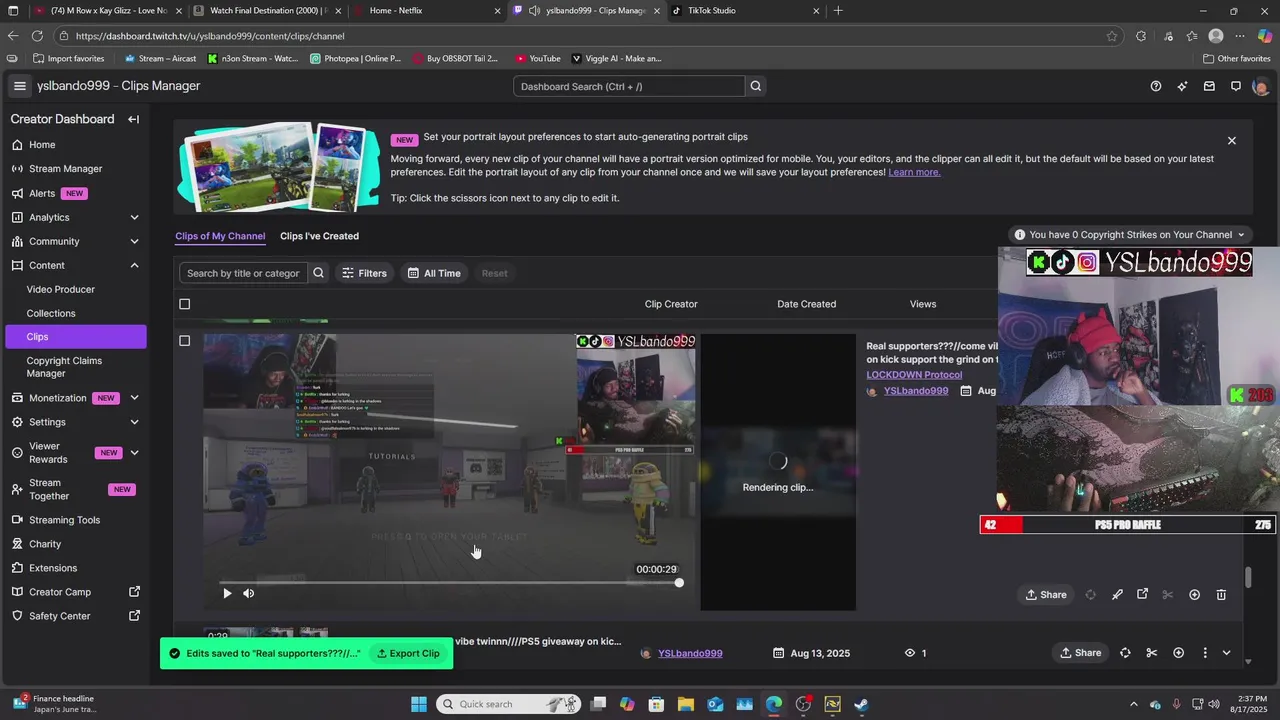Share the PS5 giveaway clip

(1081, 653)
